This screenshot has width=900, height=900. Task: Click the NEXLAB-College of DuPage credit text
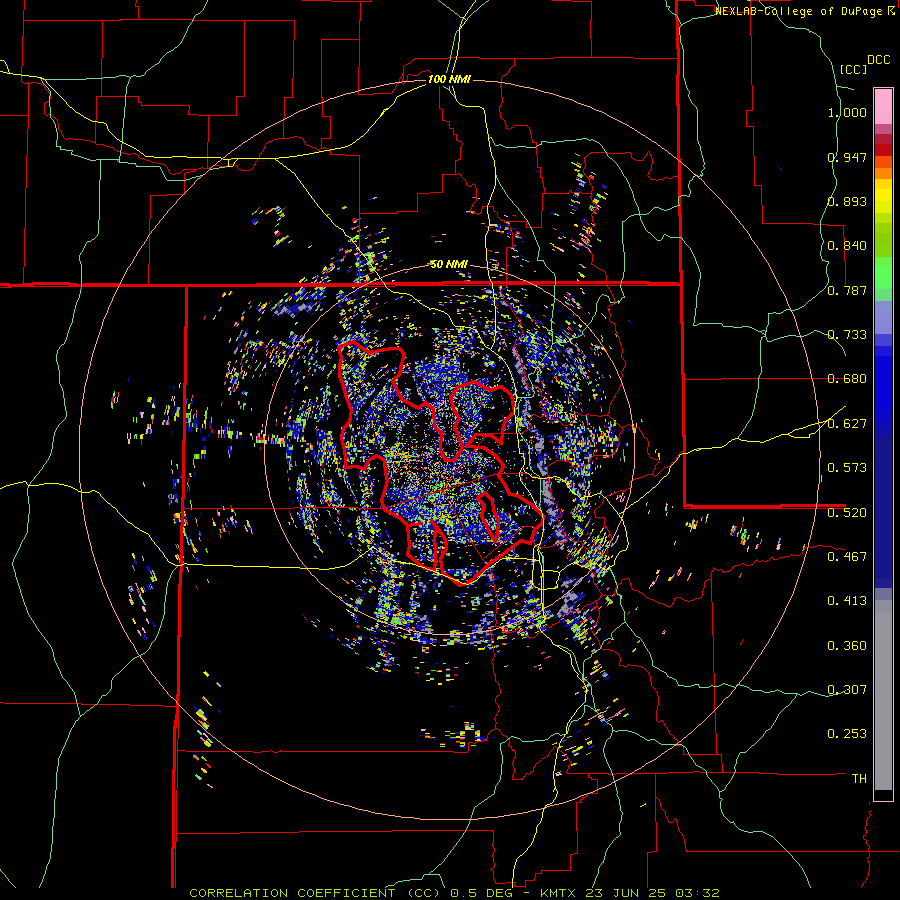pos(799,11)
